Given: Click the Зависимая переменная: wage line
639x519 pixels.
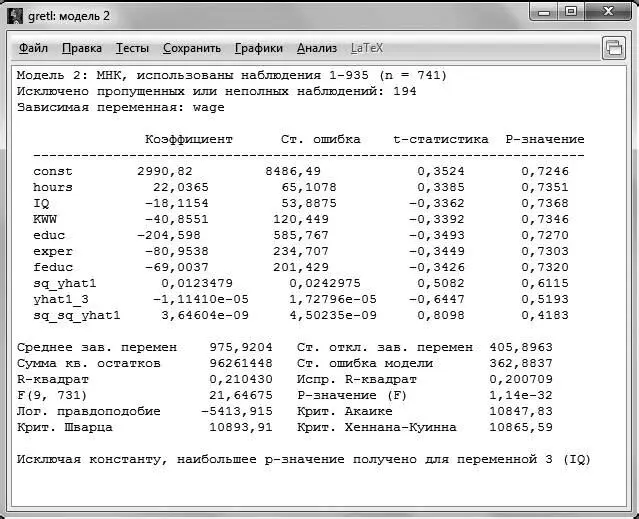Looking at the screenshot, I should tap(121, 108).
